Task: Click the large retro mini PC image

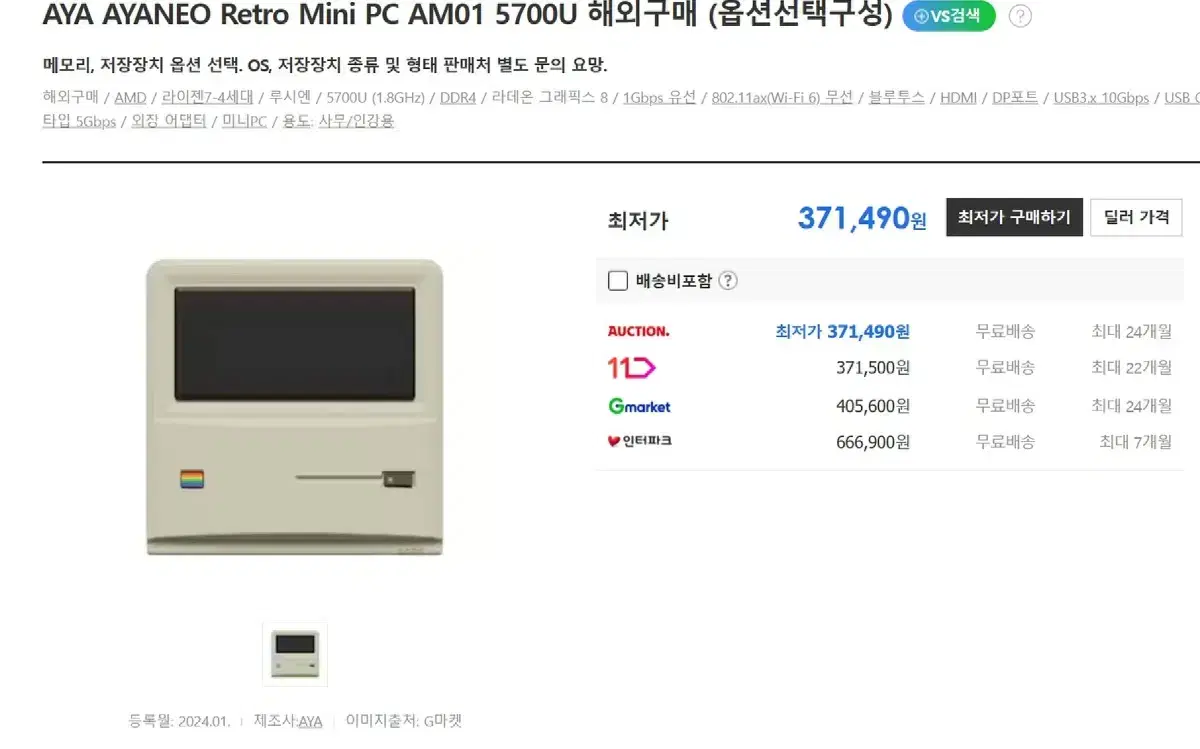Action: (295, 408)
